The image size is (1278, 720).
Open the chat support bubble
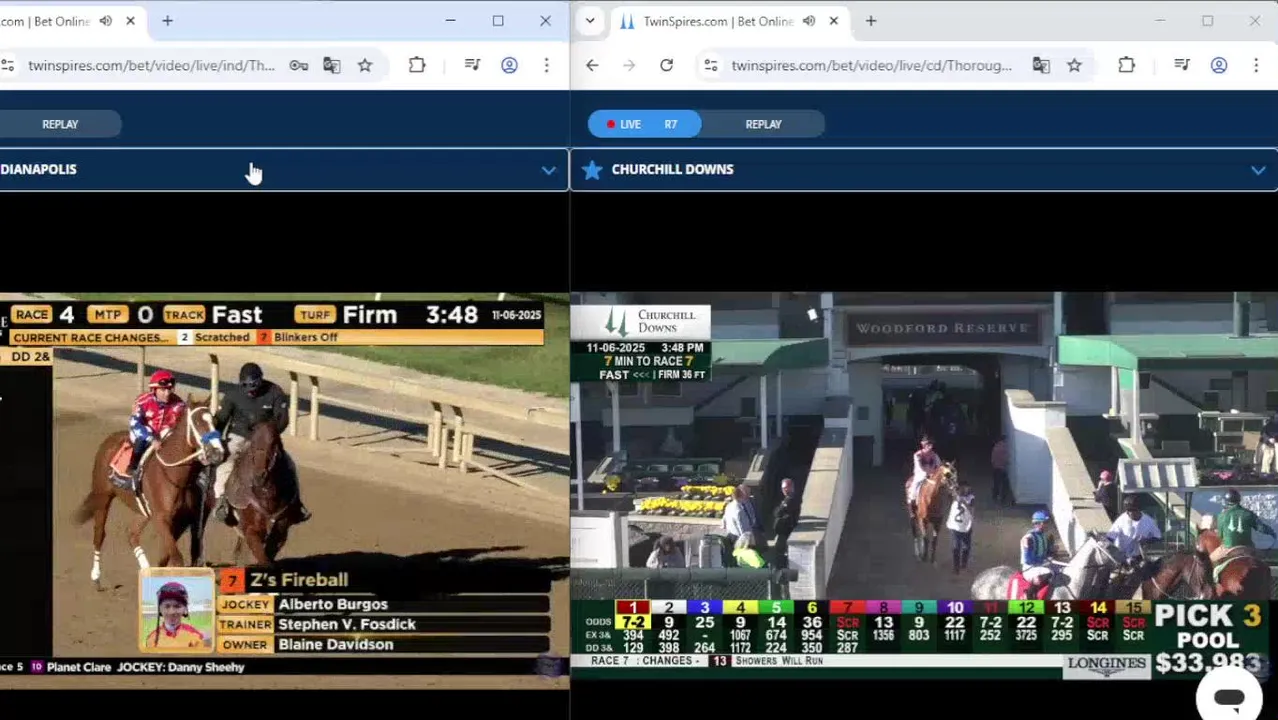tap(1229, 697)
